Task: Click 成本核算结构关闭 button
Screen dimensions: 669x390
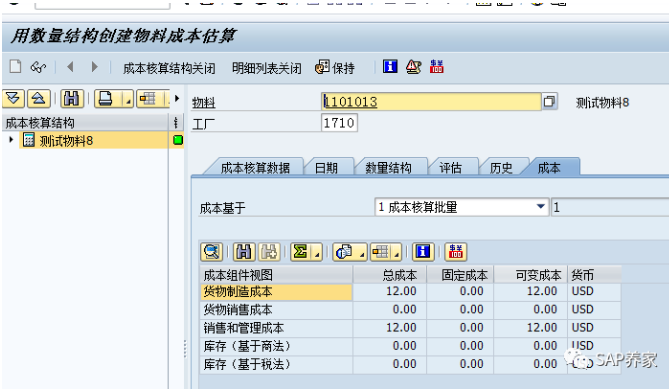Action: coord(169,68)
